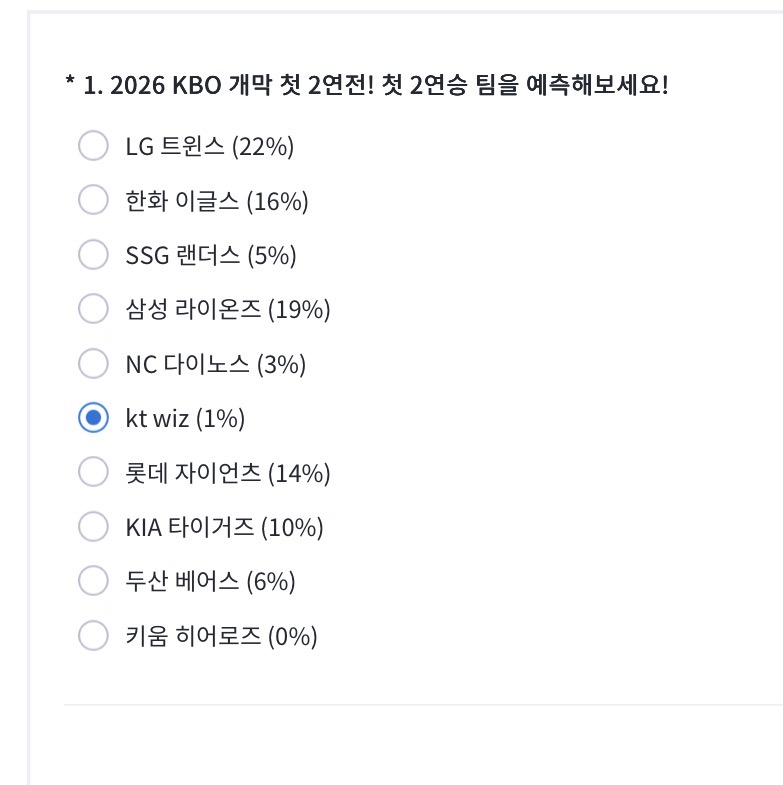Click the "KIA 타이거즈 (10%)" label text
The width and height of the screenshot is (783, 785).
point(224,526)
